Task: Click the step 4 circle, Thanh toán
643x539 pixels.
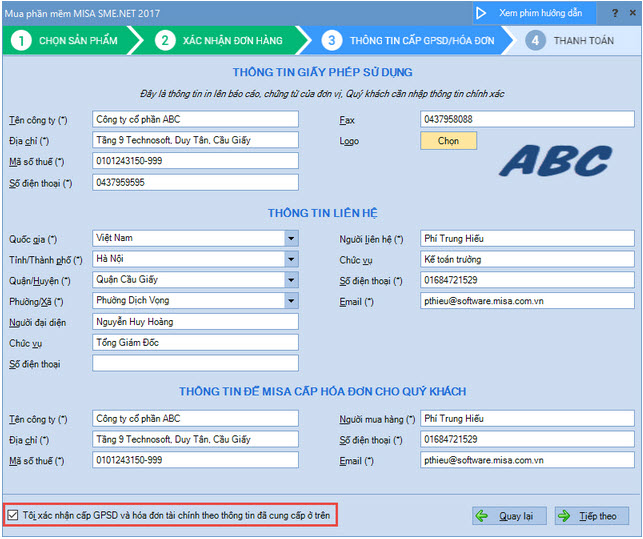Action: click(536, 41)
